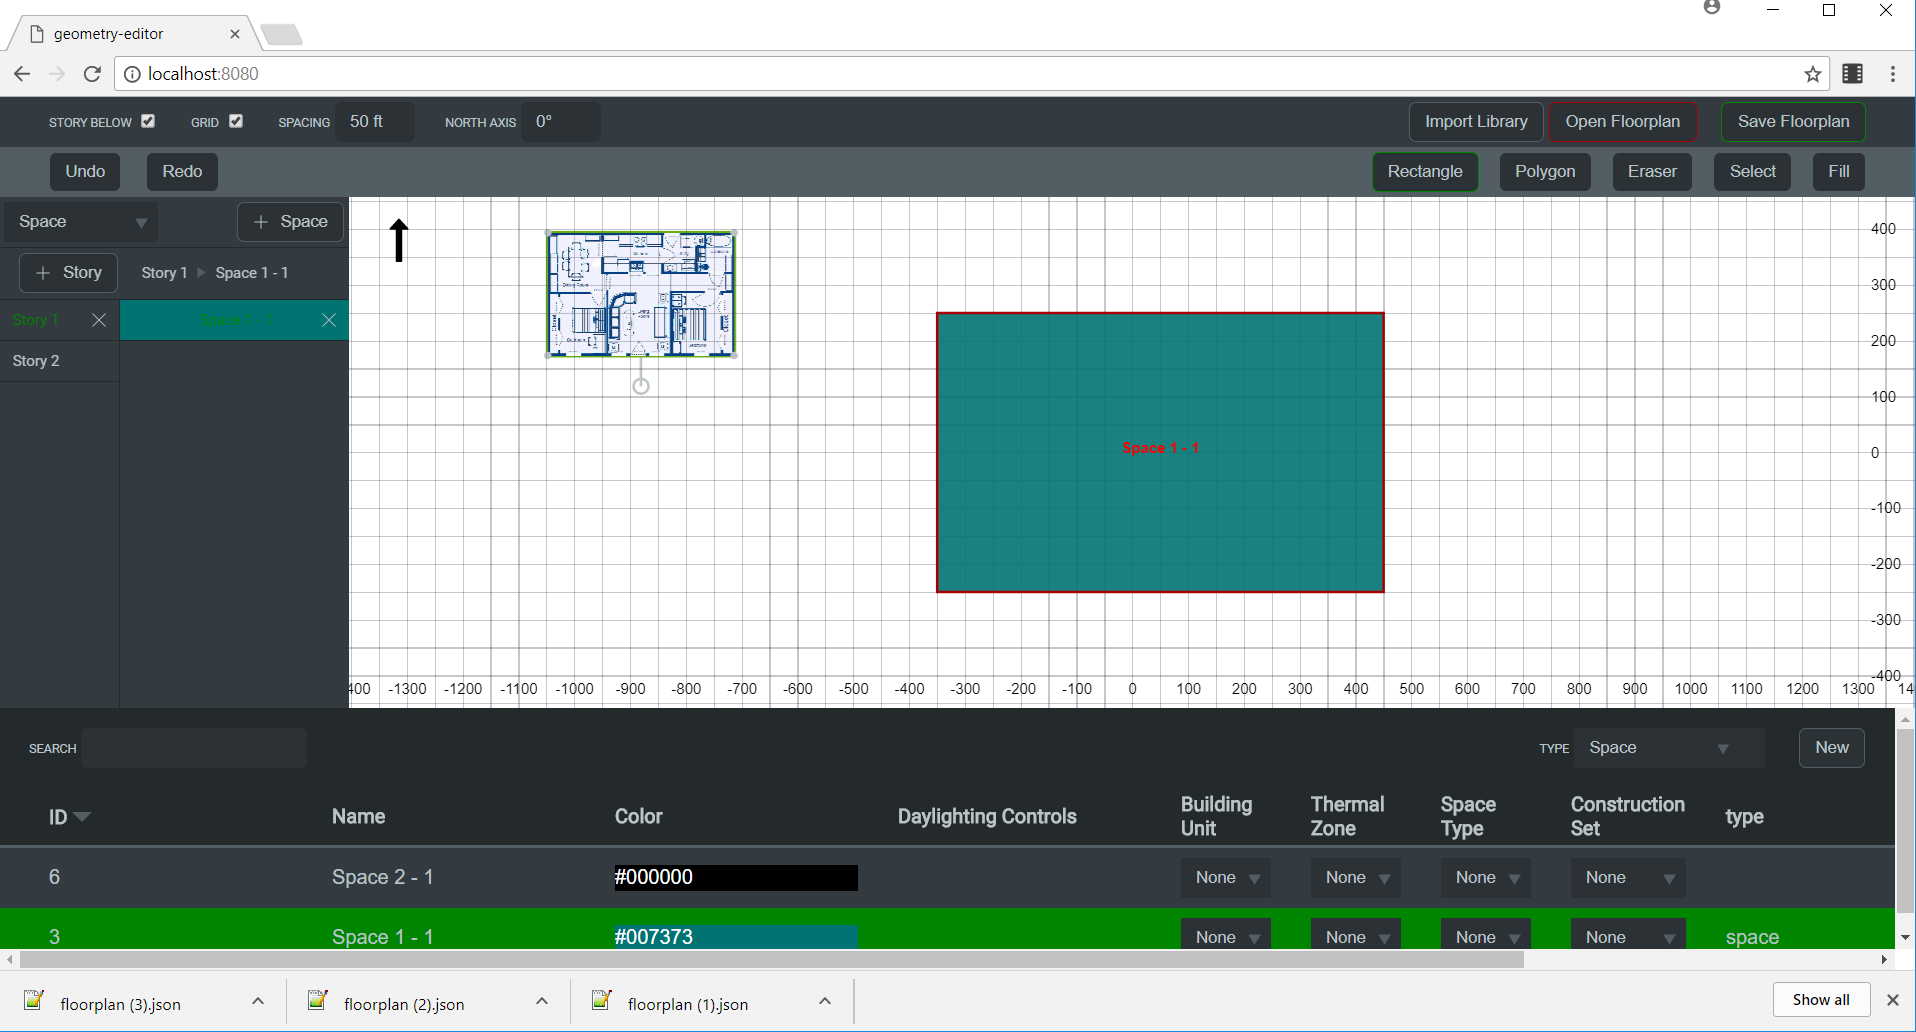The width and height of the screenshot is (1916, 1032).
Task: Expand the floorplan (2).json chip
Action: [540, 1001]
